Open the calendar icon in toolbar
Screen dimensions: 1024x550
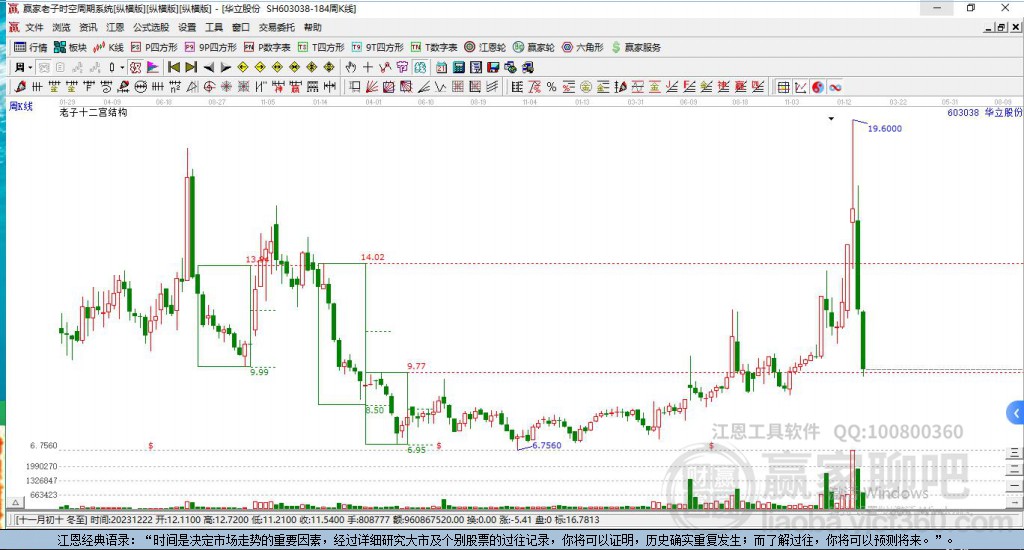[x=441, y=67]
